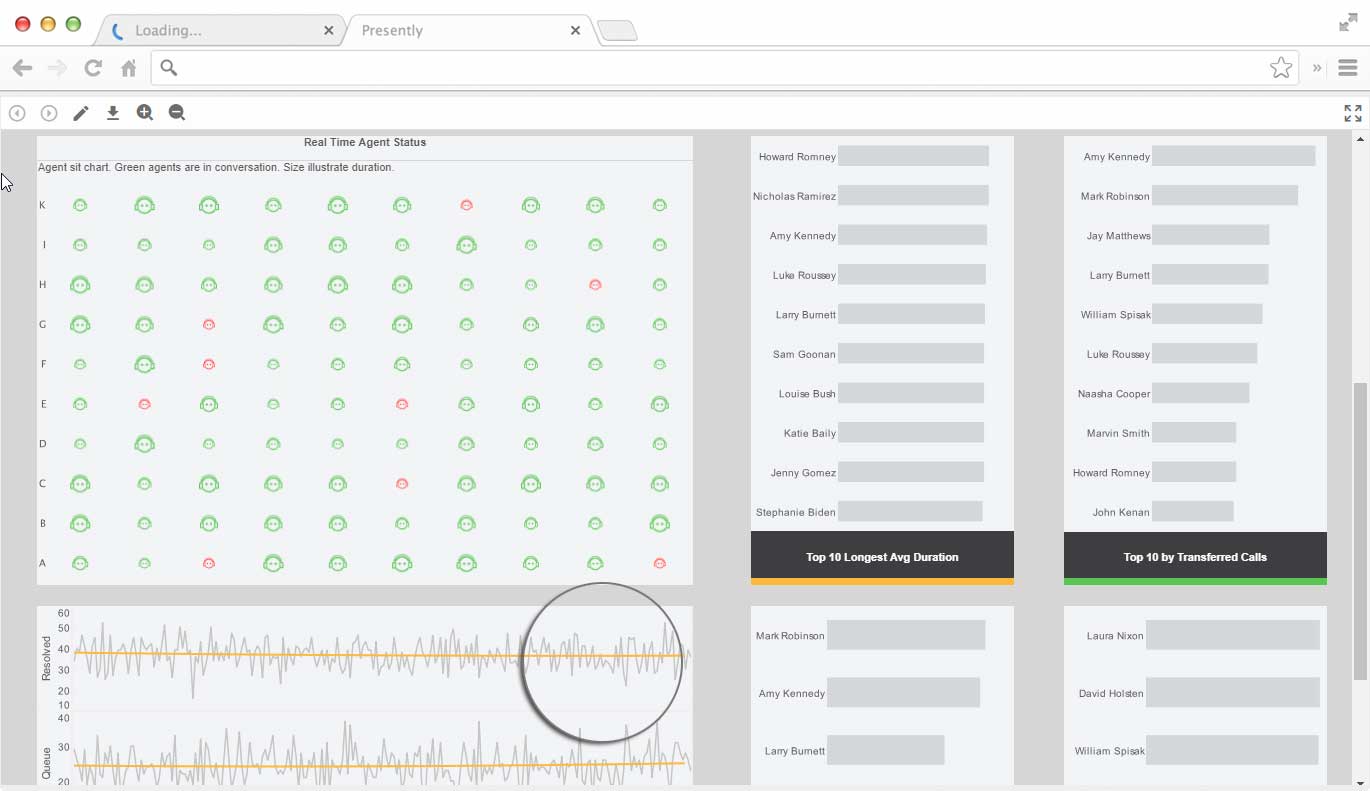The width and height of the screenshot is (1370, 791).
Task: Click Stephanie Biden's duration bar
Action: tap(910, 512)
